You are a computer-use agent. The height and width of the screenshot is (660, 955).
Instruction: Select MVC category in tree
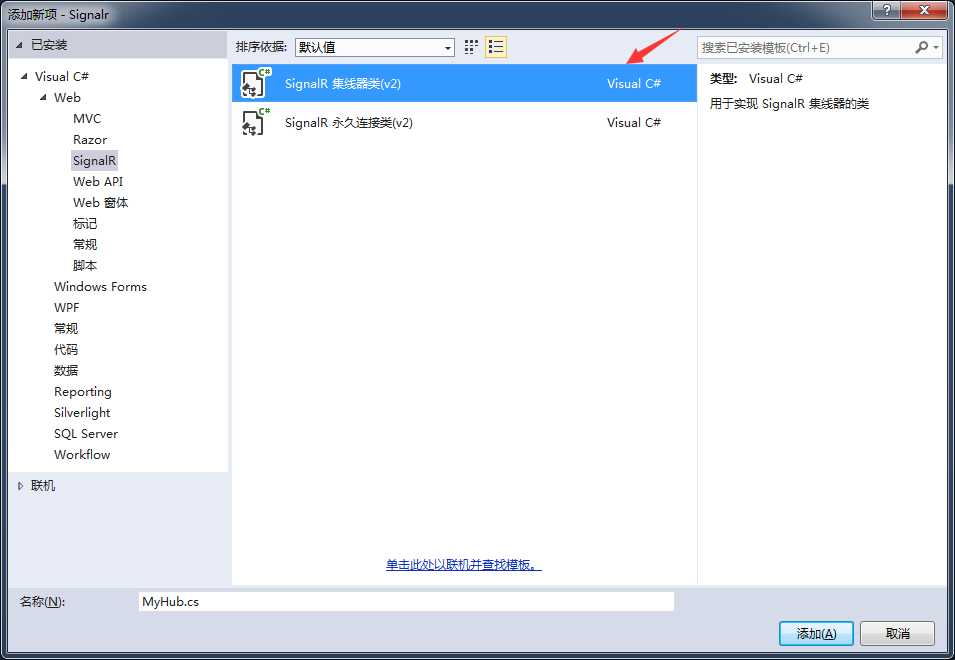(87, 119)
